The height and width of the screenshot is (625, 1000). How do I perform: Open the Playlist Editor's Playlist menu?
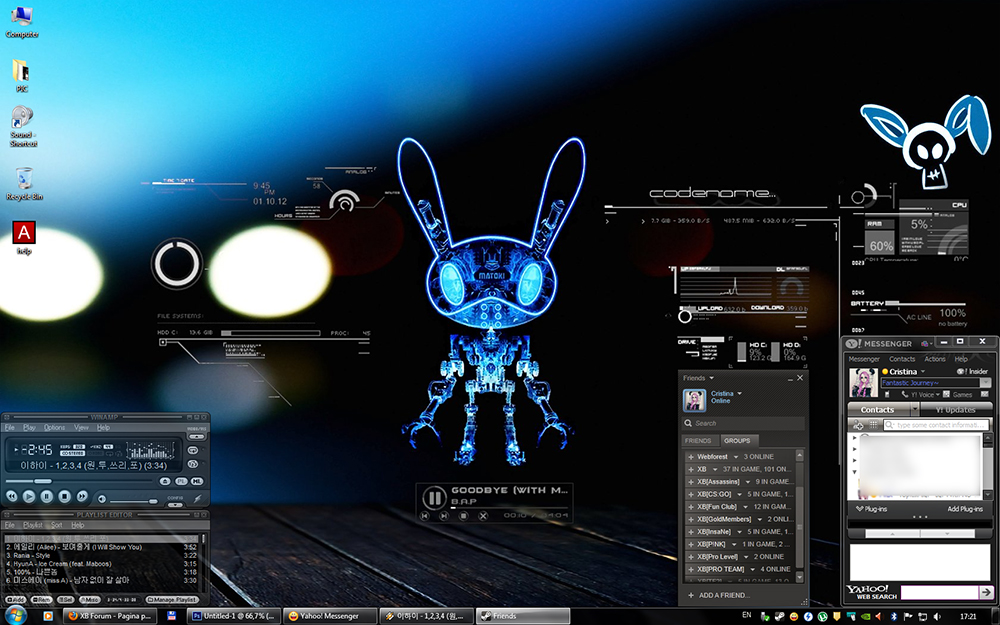33,525
